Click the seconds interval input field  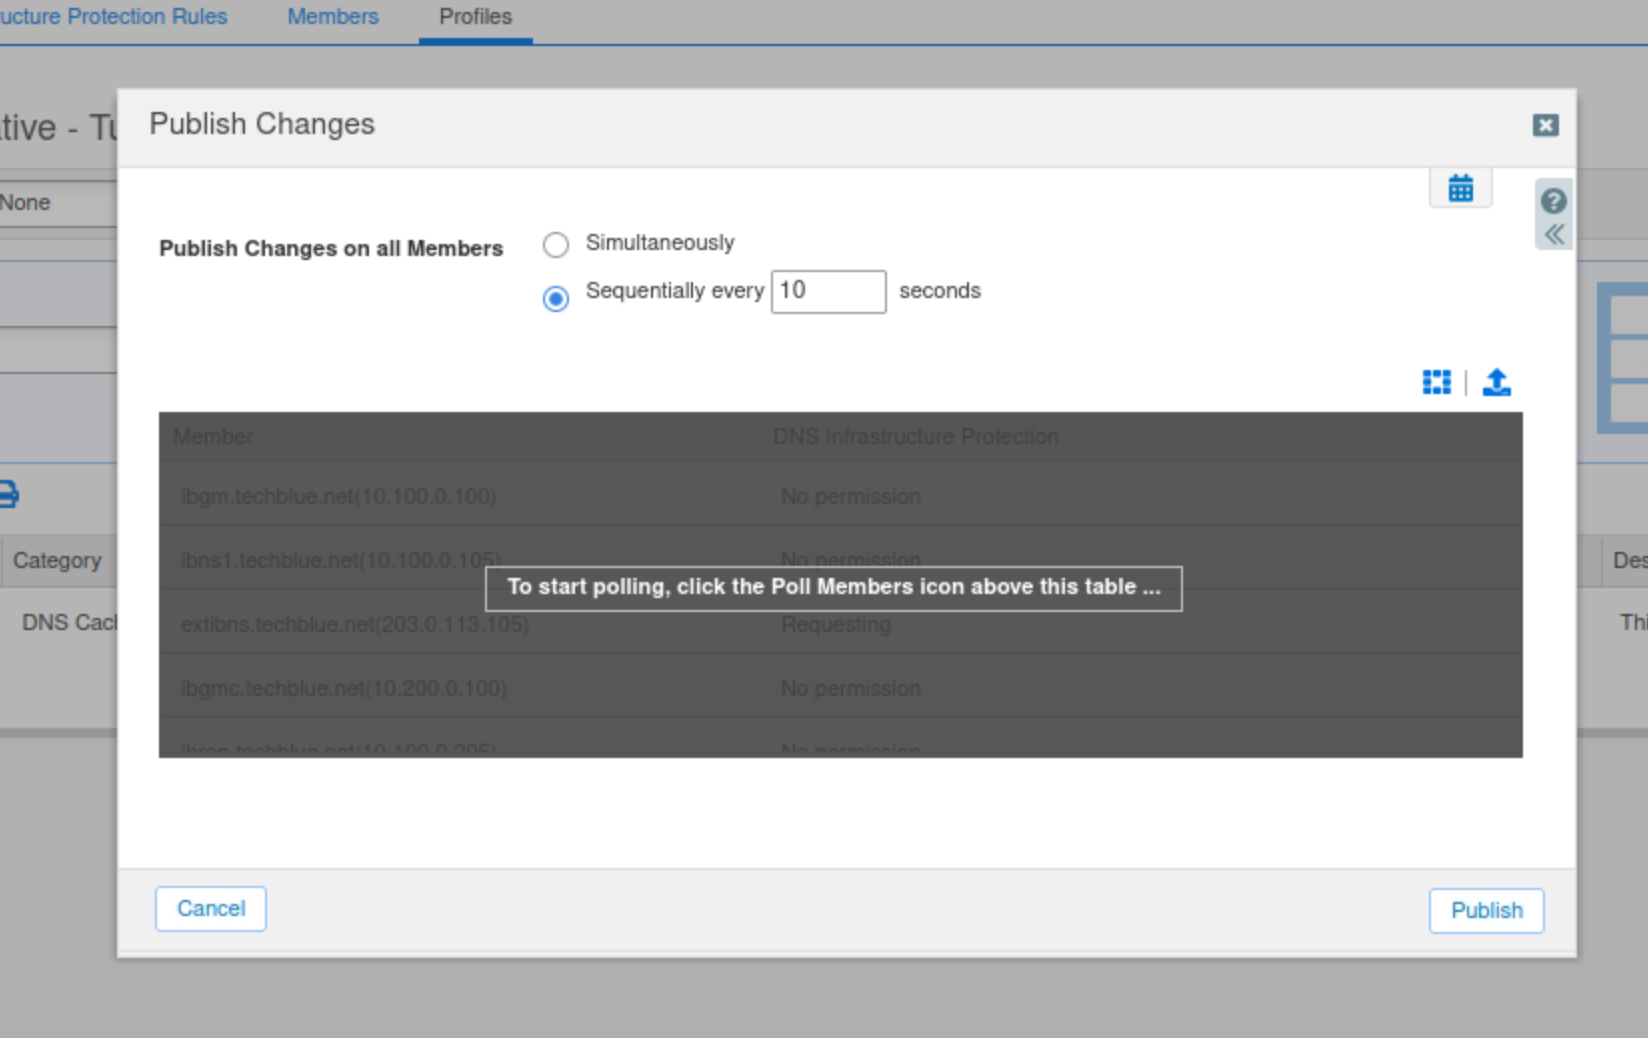tap(828, 291)
